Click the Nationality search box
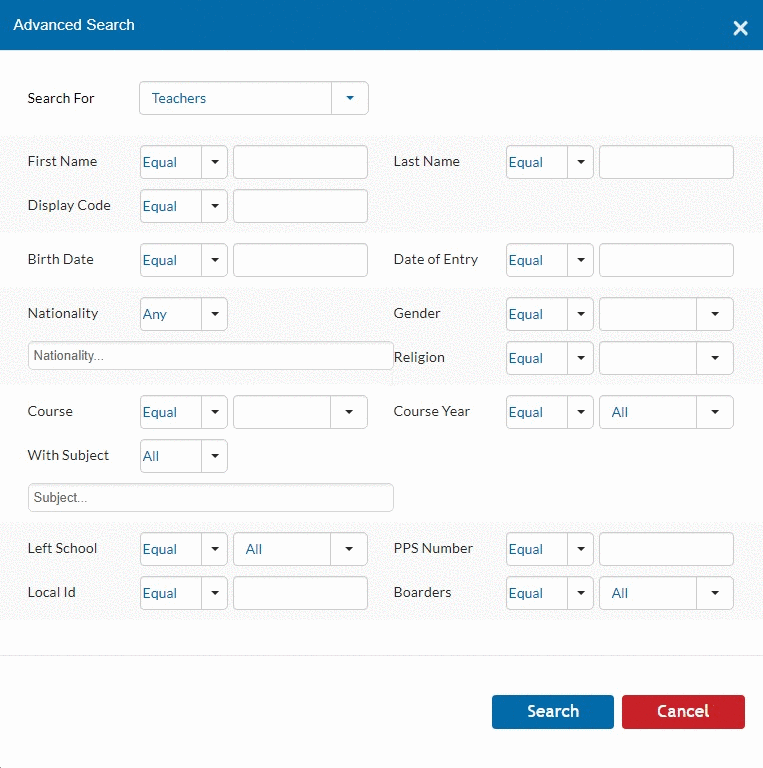Image resolution: width=763 pixels, height=768 pixels. click(211, 356)
